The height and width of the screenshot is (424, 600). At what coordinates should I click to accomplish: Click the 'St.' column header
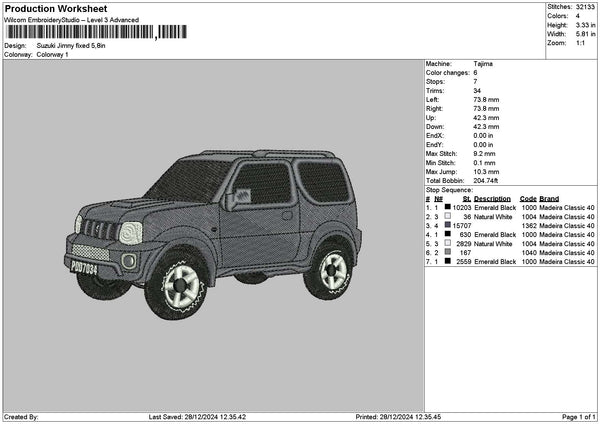[466, 199]
